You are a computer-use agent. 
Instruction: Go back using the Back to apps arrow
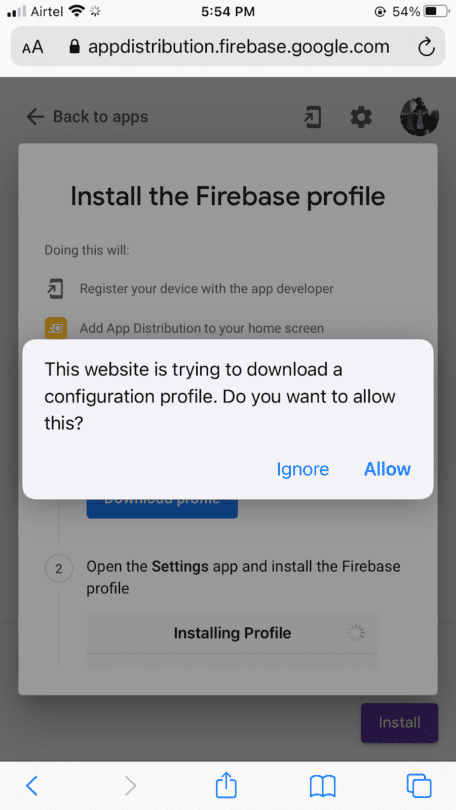coord(35,117)
